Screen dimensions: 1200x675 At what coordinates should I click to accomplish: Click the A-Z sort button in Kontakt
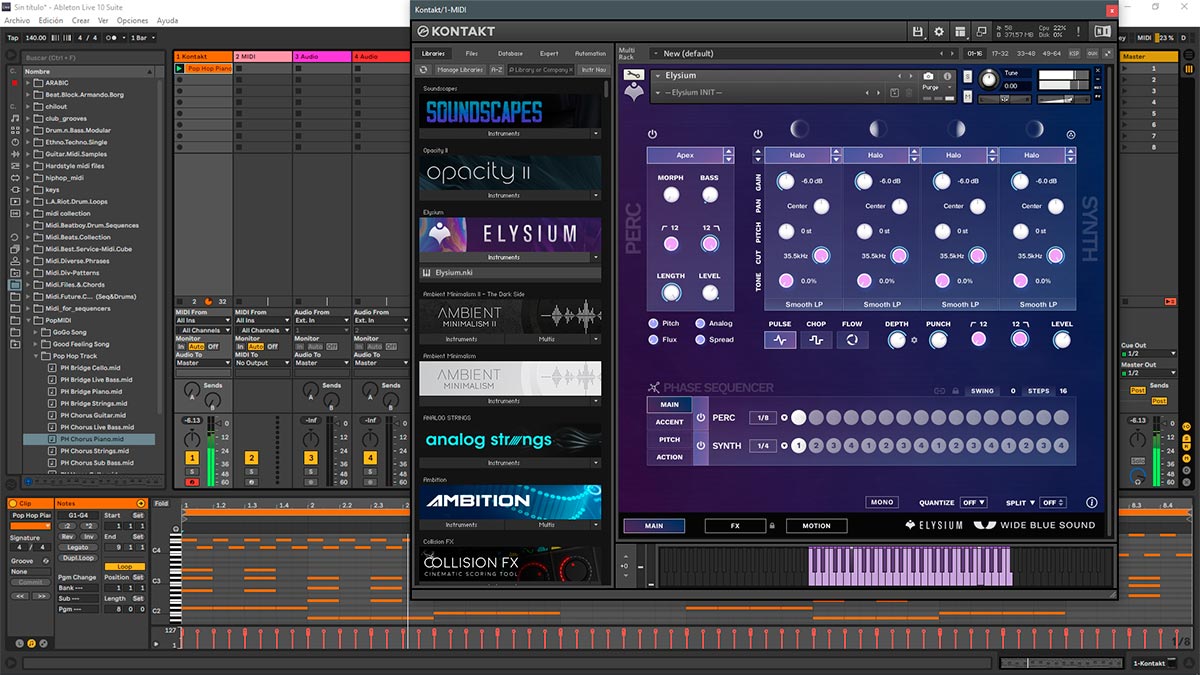[x=496, y=70]
